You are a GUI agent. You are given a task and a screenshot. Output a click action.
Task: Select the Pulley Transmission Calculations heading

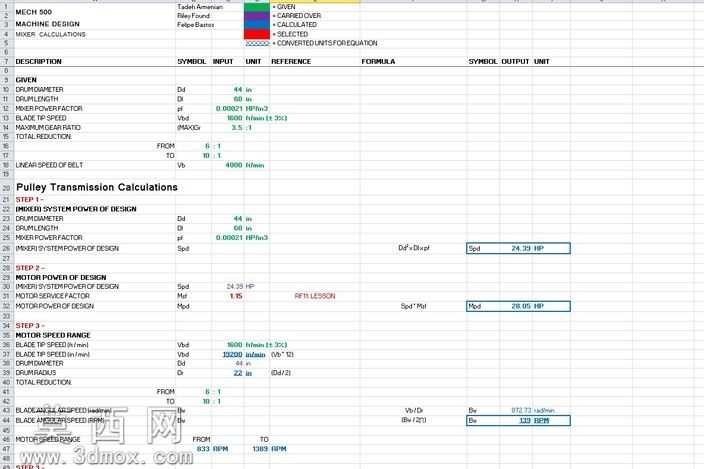point(97,187)
